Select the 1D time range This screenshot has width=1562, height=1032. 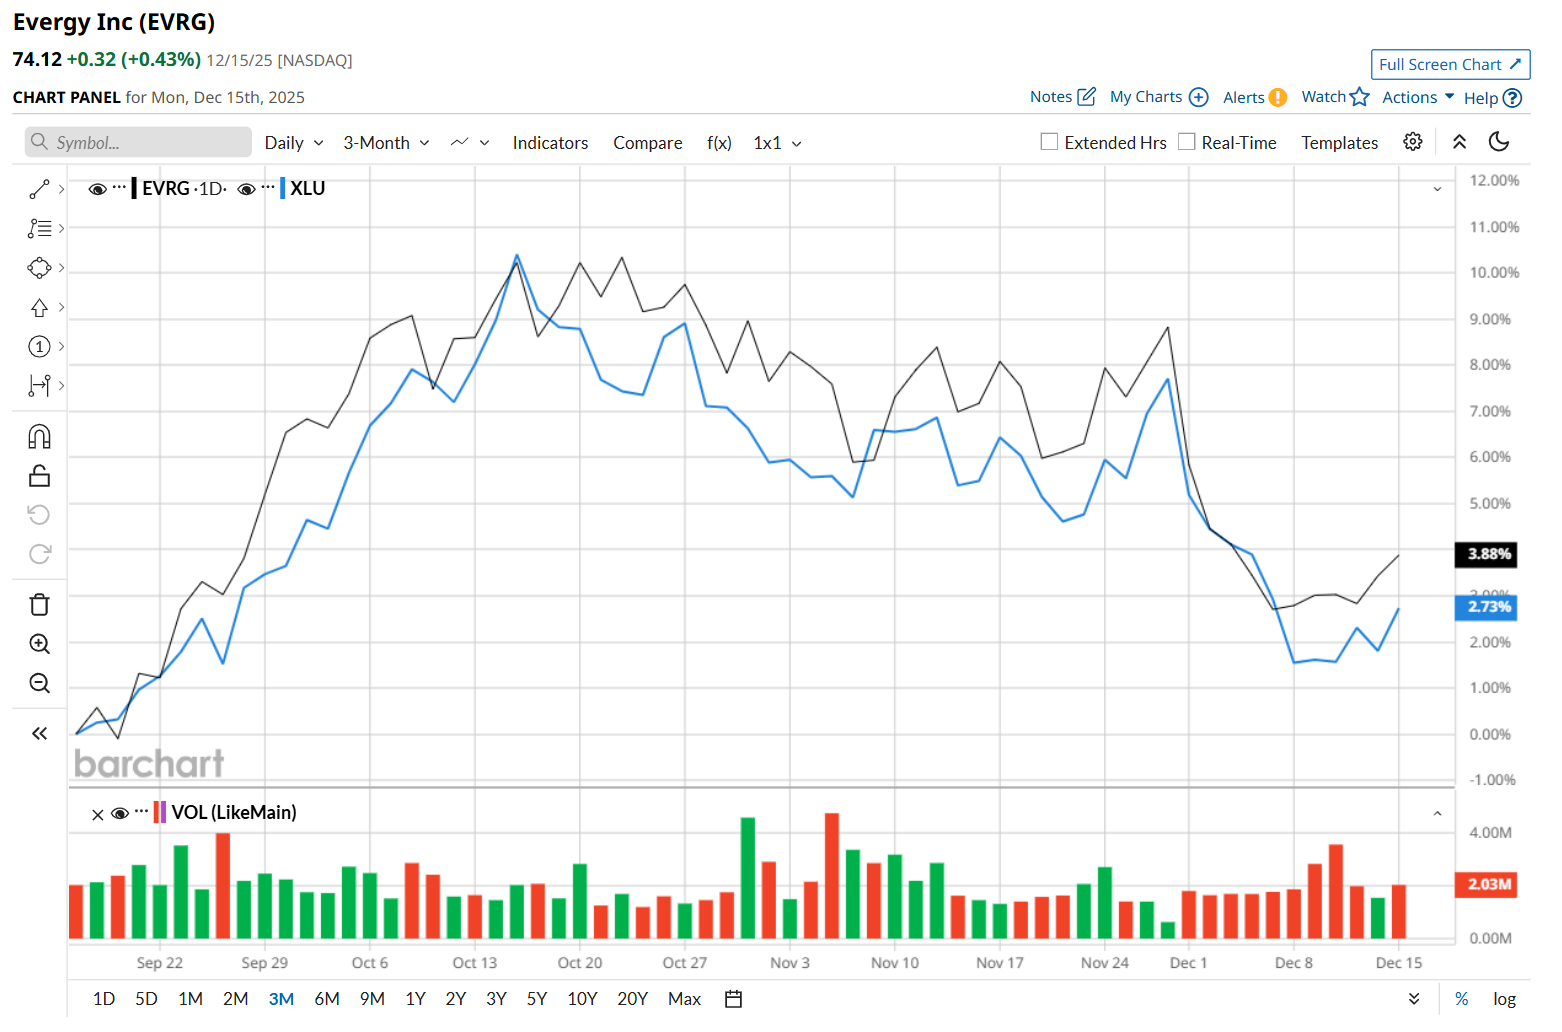[104, 999]
